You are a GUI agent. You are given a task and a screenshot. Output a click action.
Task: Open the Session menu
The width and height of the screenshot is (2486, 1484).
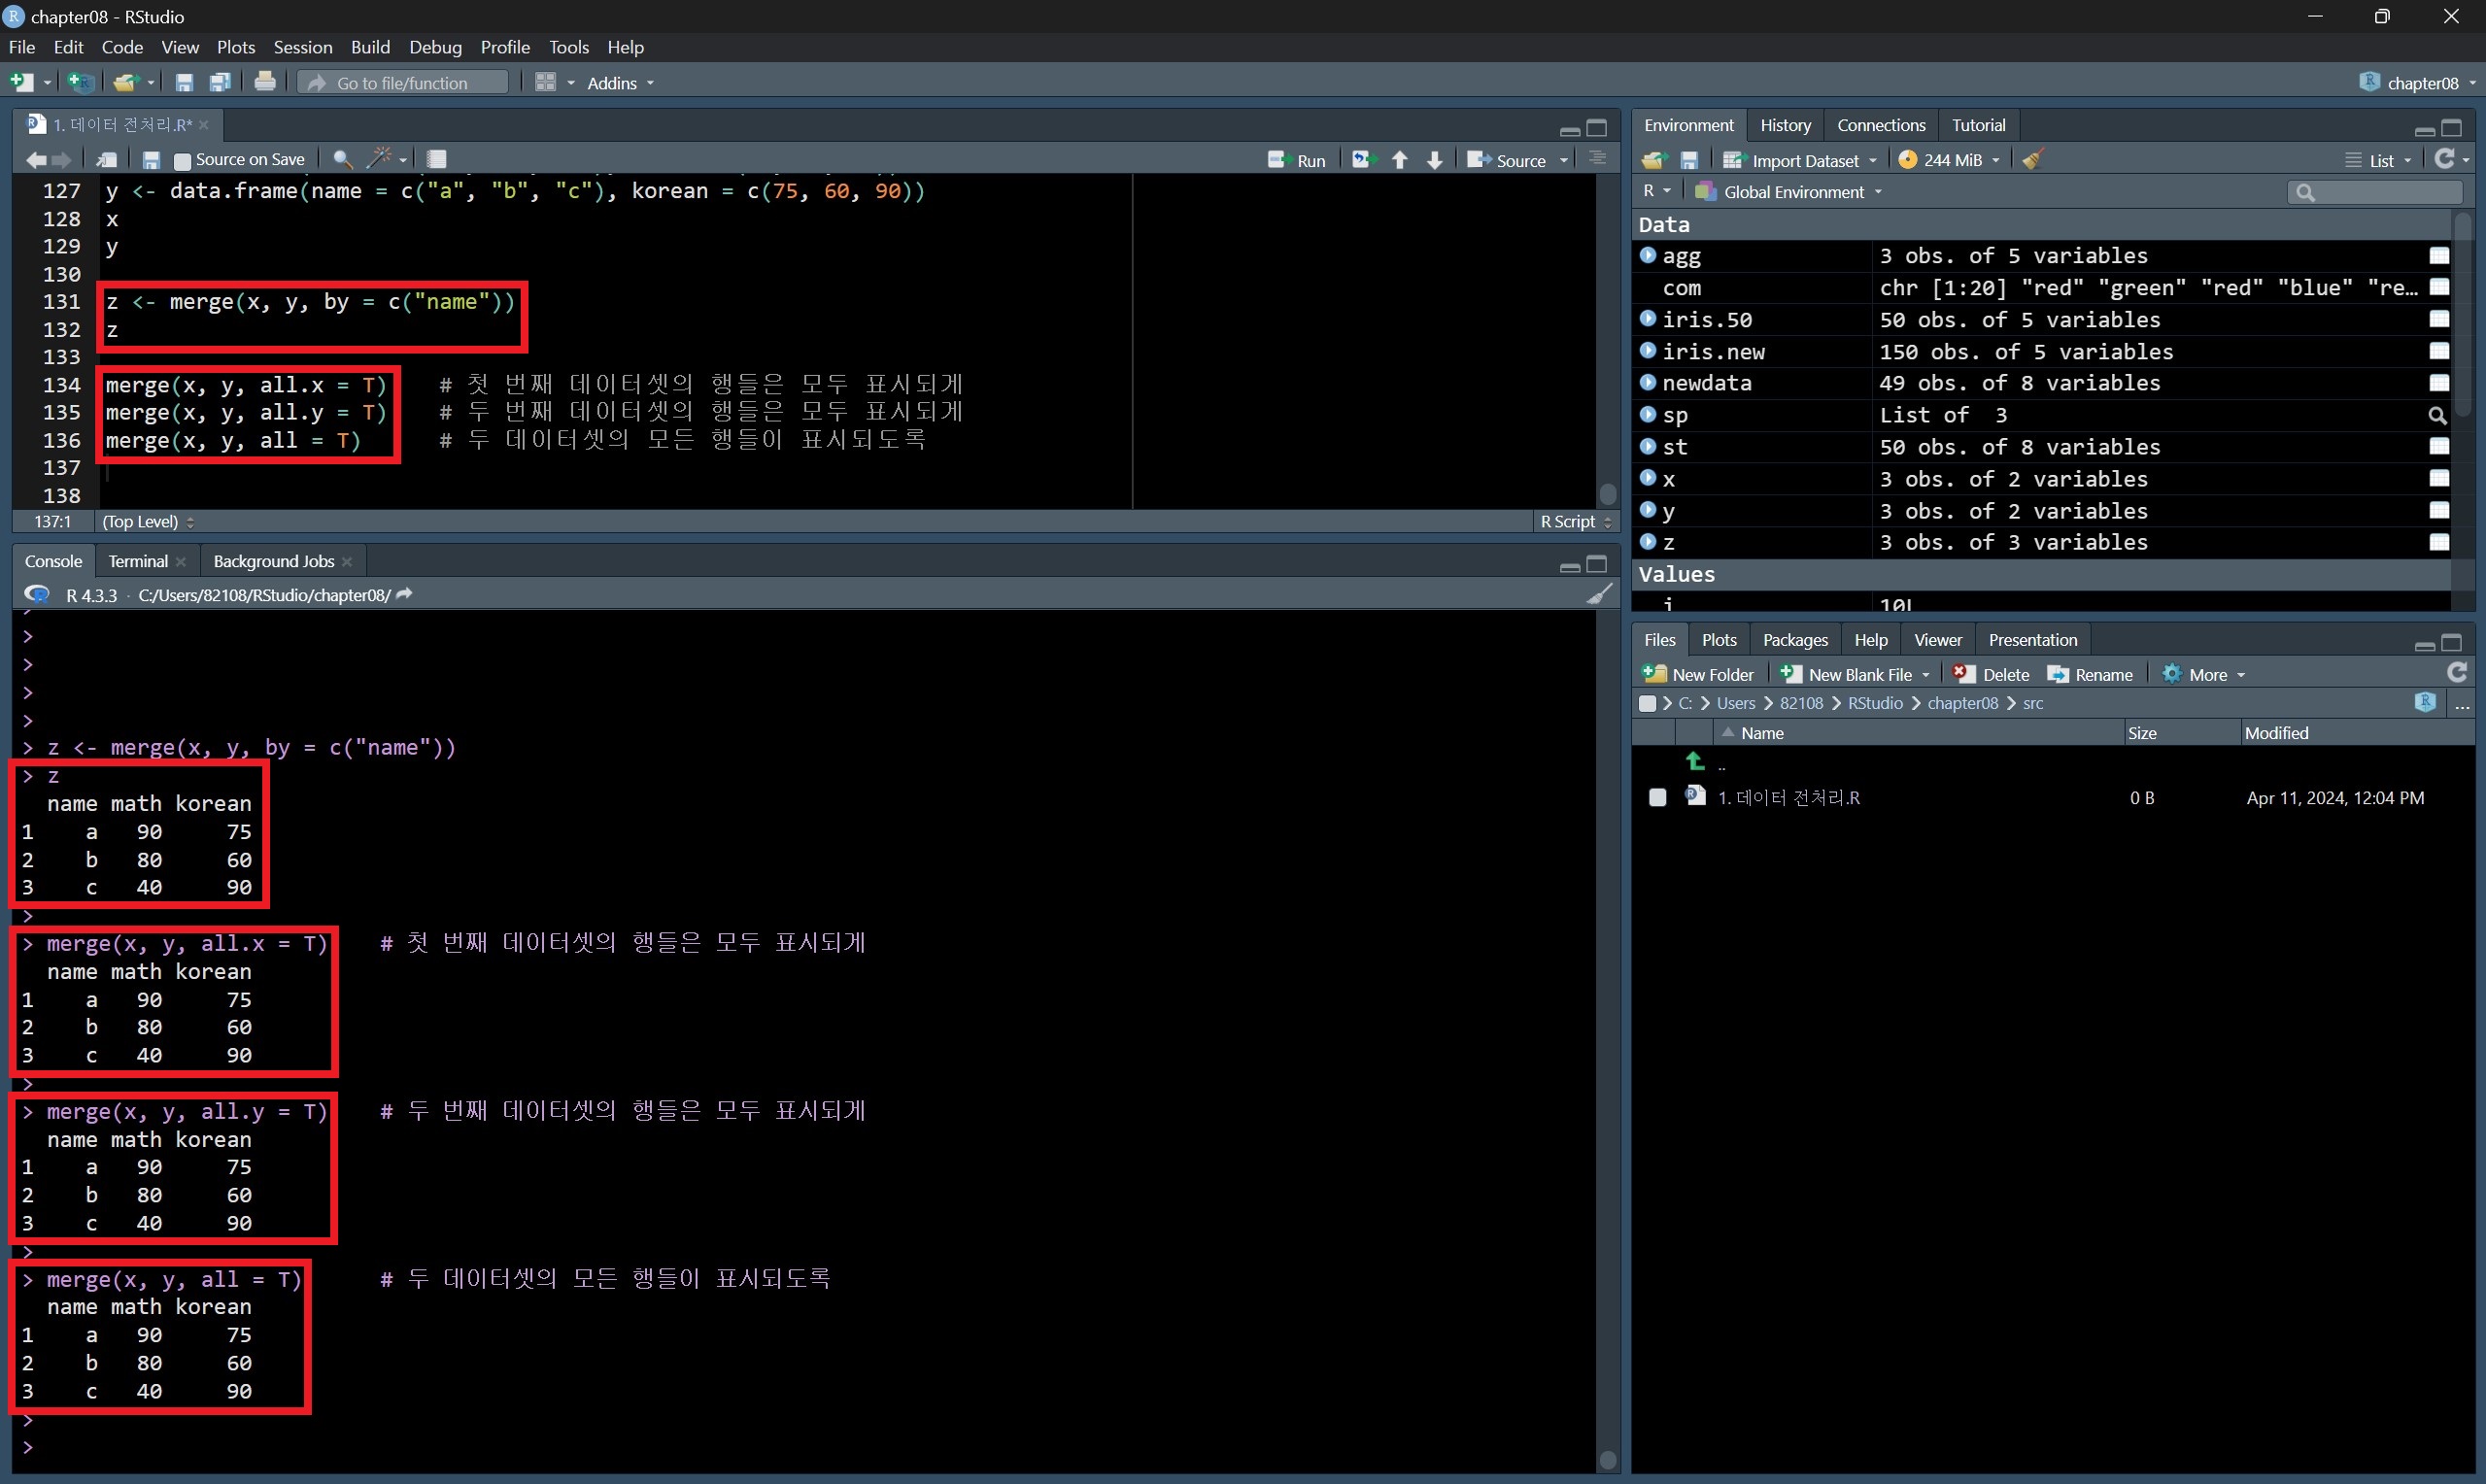pos(302,47)
